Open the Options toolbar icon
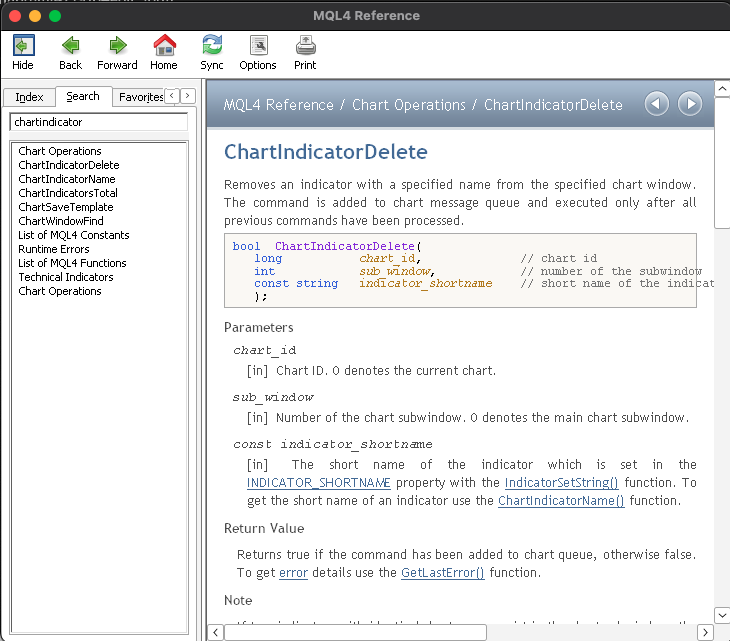 258,52
